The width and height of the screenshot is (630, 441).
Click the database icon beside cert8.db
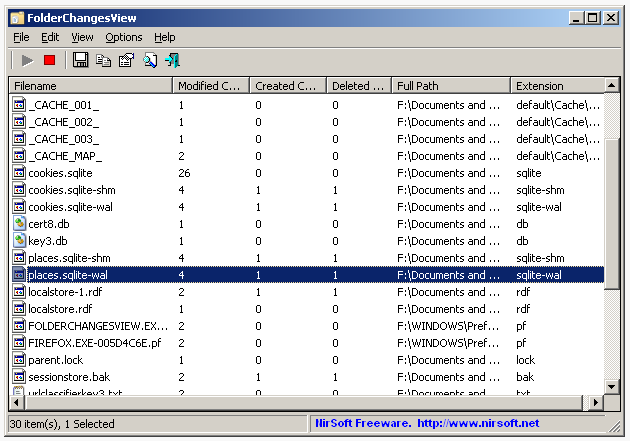(x=19, y=224)
